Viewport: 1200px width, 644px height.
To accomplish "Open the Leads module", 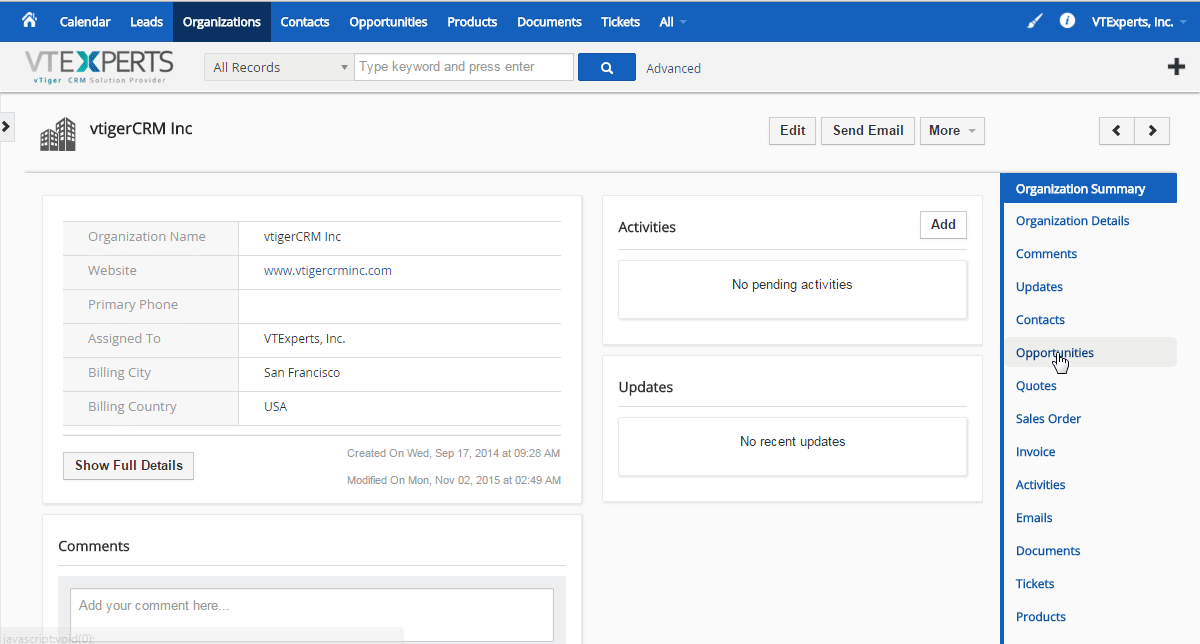I will 147,21.
